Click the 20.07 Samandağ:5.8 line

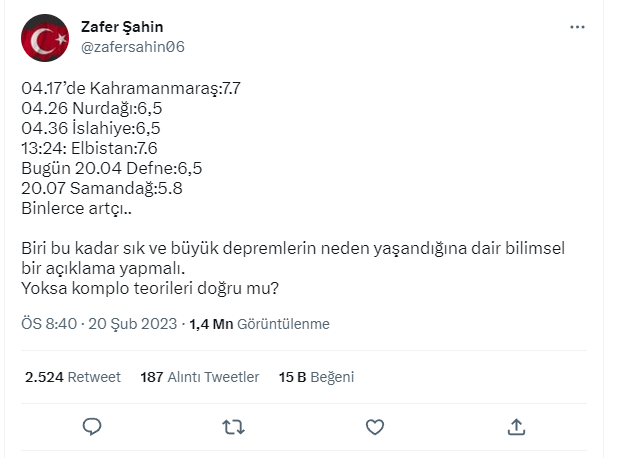(x=101, y=187)
